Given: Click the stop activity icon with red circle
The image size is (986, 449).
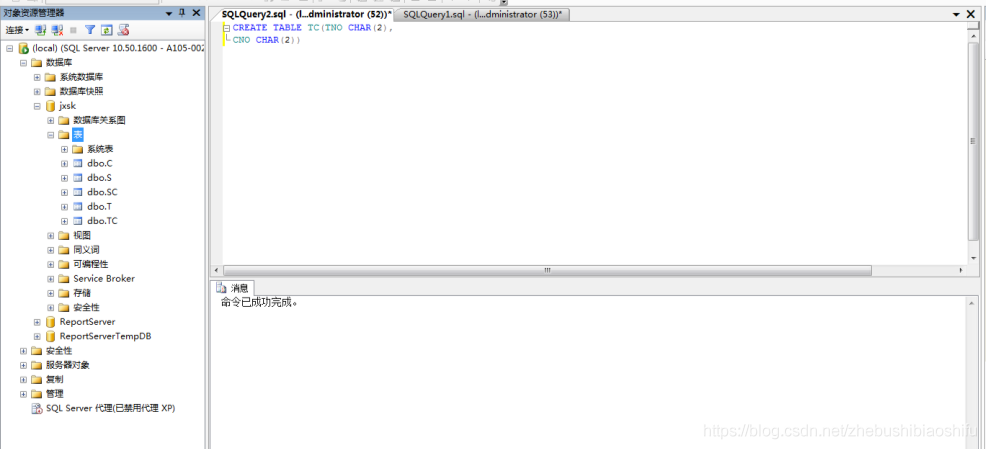Looking at the screenshot, I should (123, 30).
